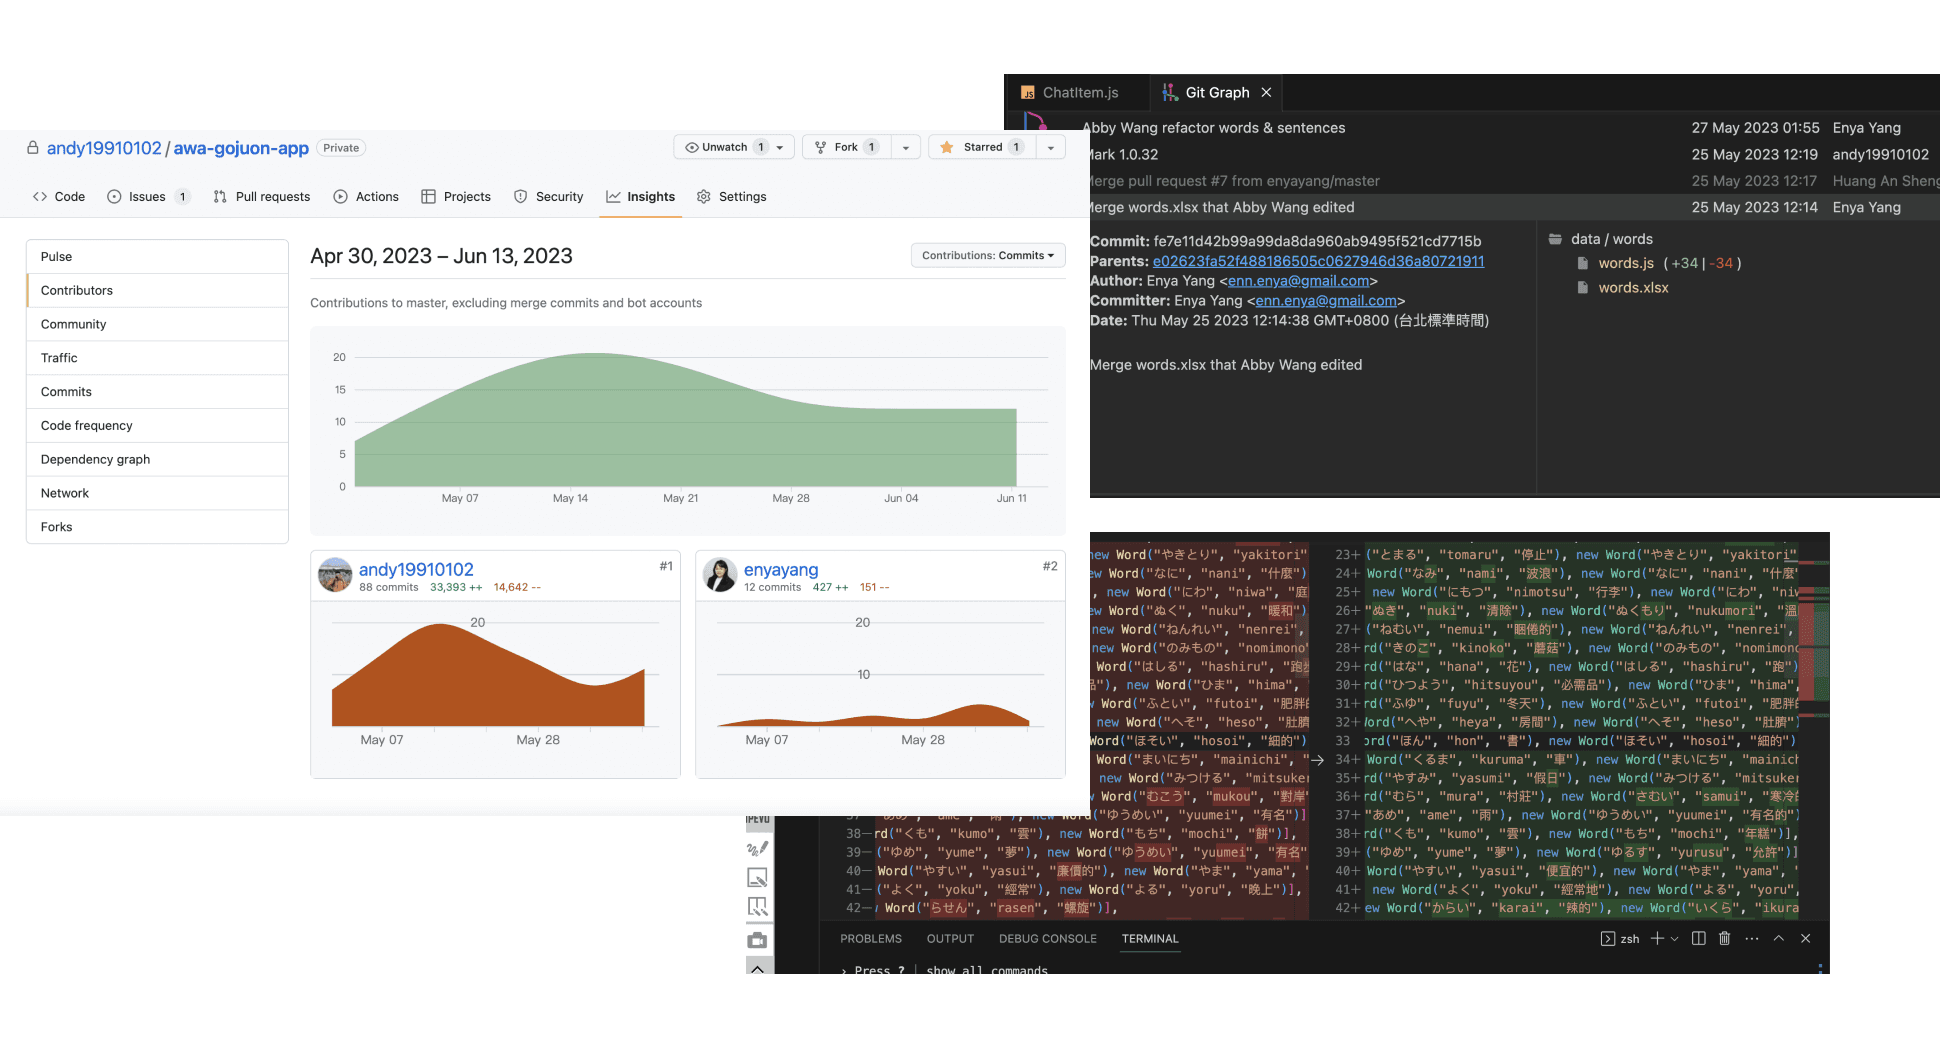Select the 'Merge pull request #7' commit row
This screenshot has height=1048, width=1940.
(x=1512, y=181)
